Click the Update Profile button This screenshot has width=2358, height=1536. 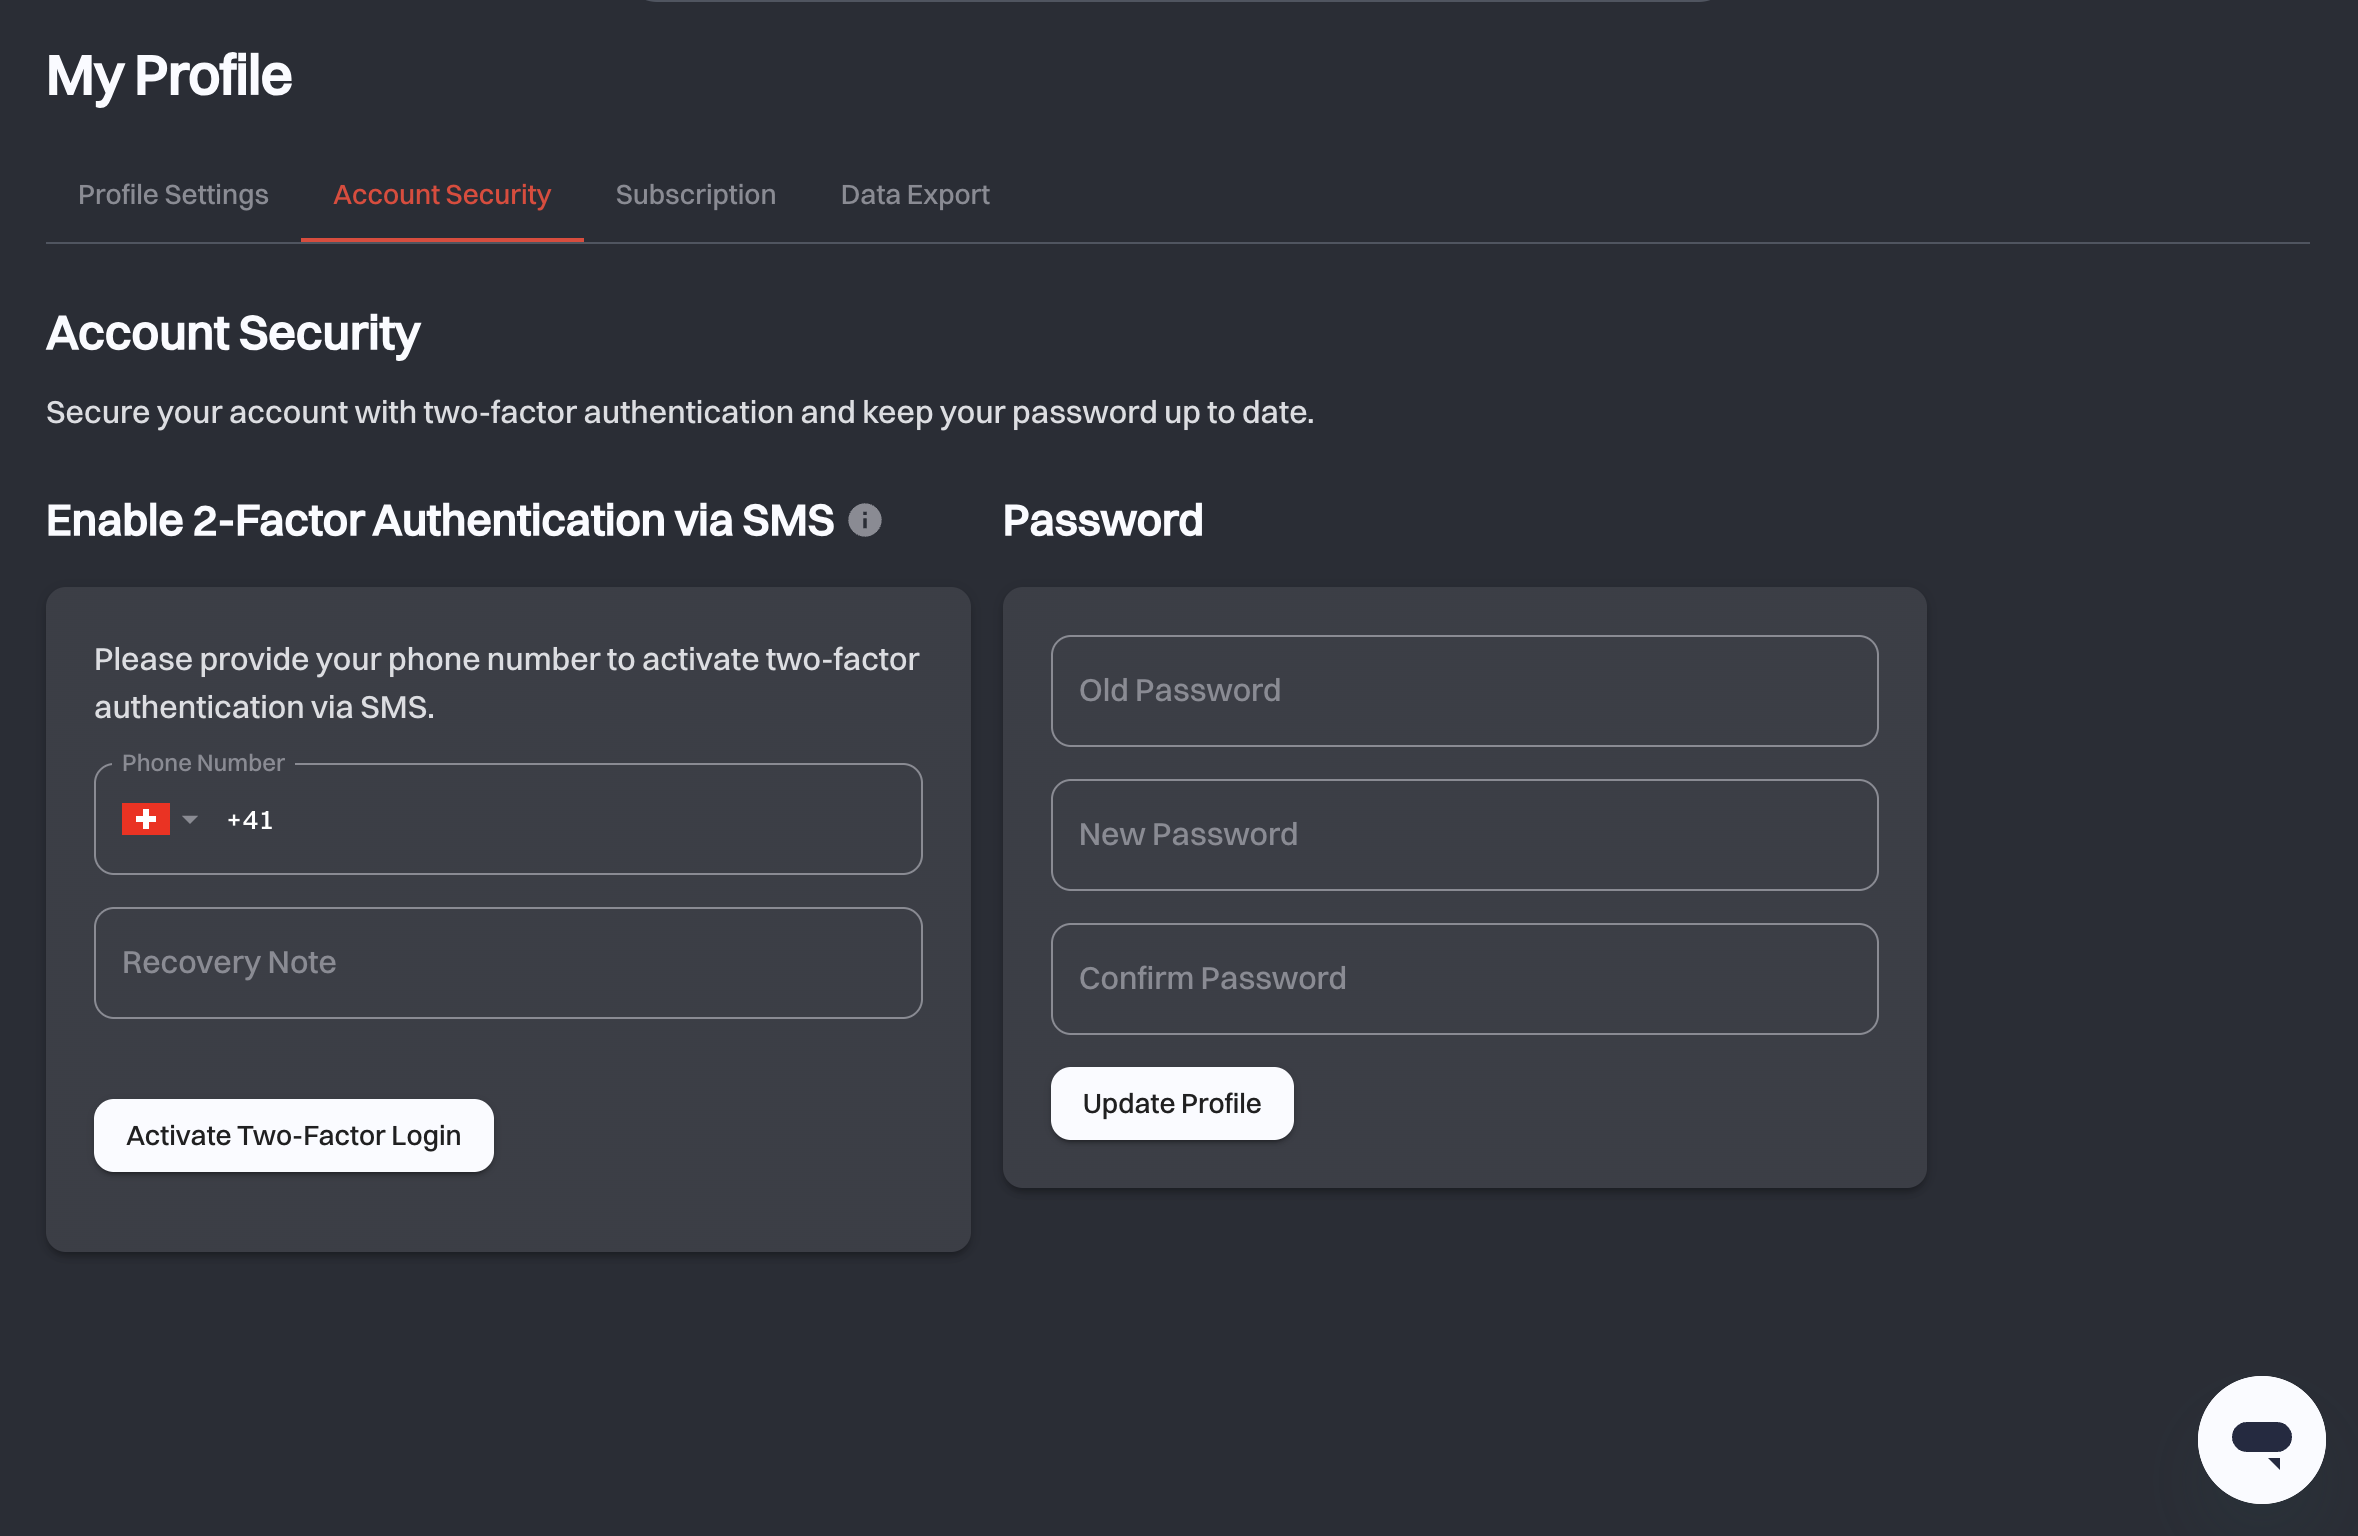click(1172, 1103)
